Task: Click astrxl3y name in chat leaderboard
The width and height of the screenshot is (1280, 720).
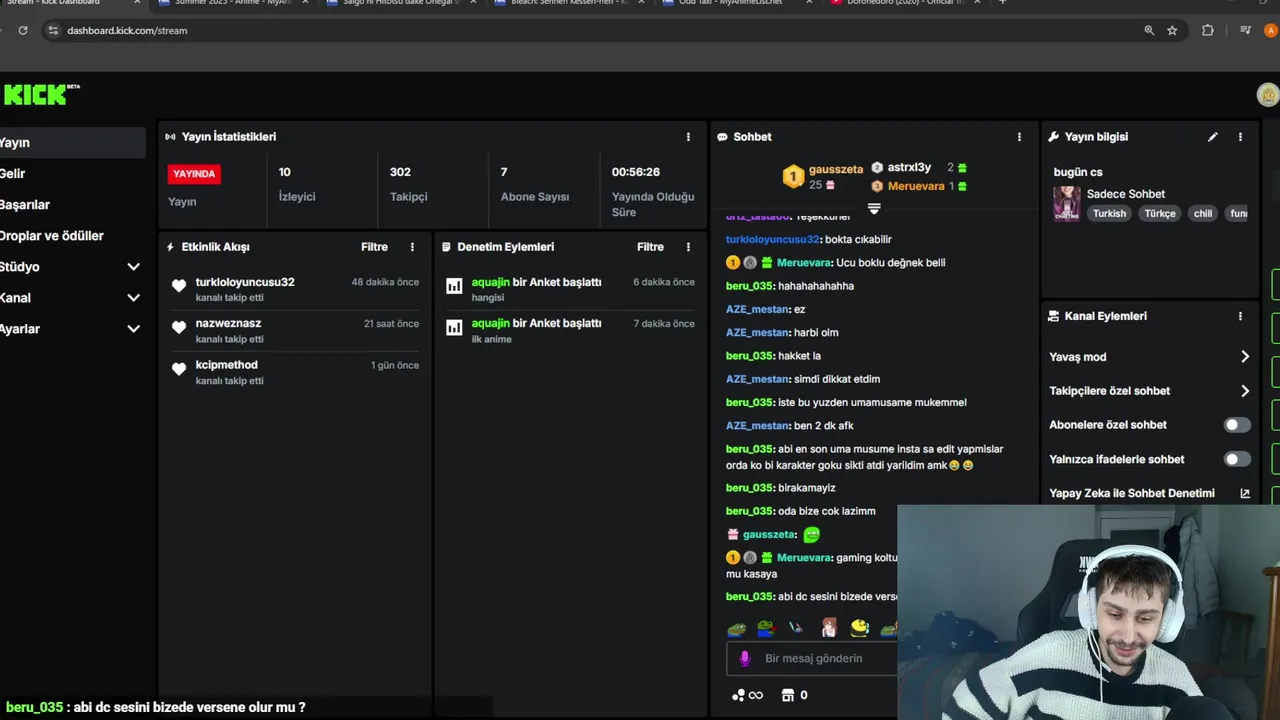Action: pos(909,168)
